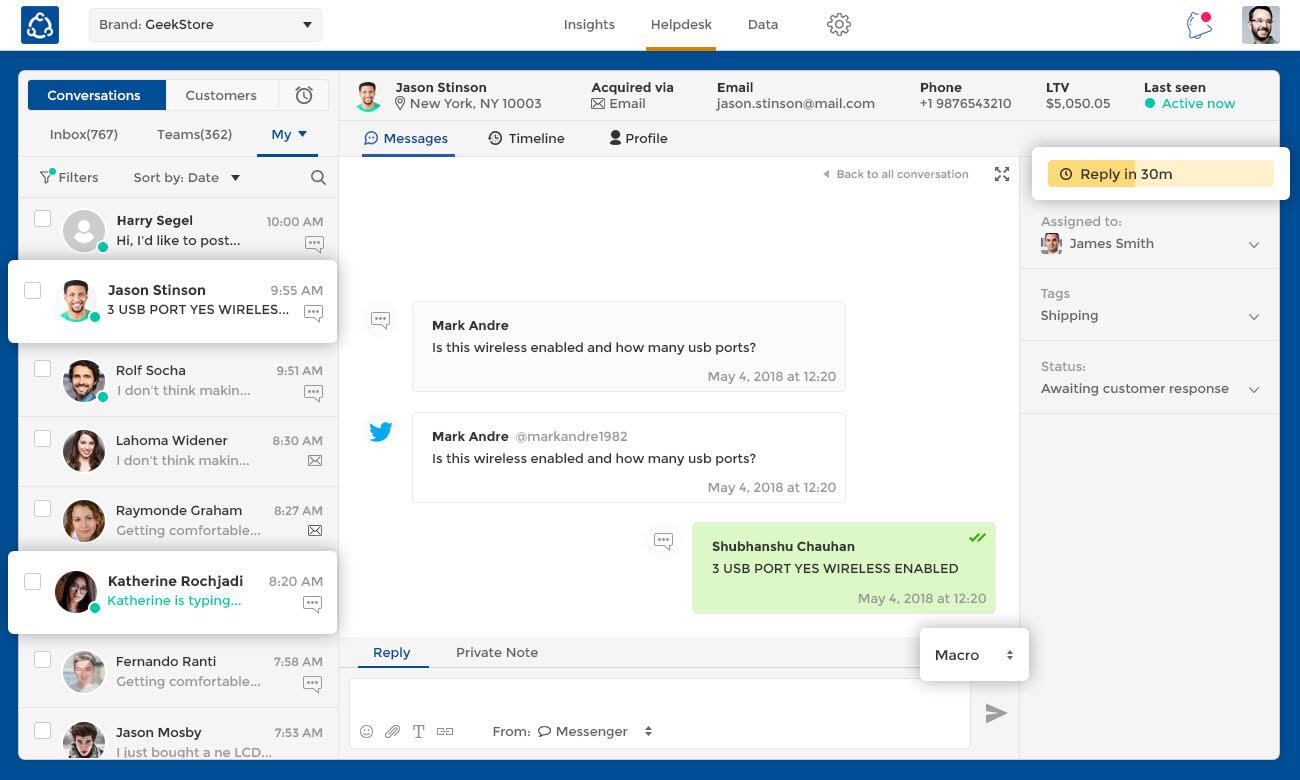Click the search magnifier in conversation list
The image size is (1300, 780).
(x=318, y=178)
